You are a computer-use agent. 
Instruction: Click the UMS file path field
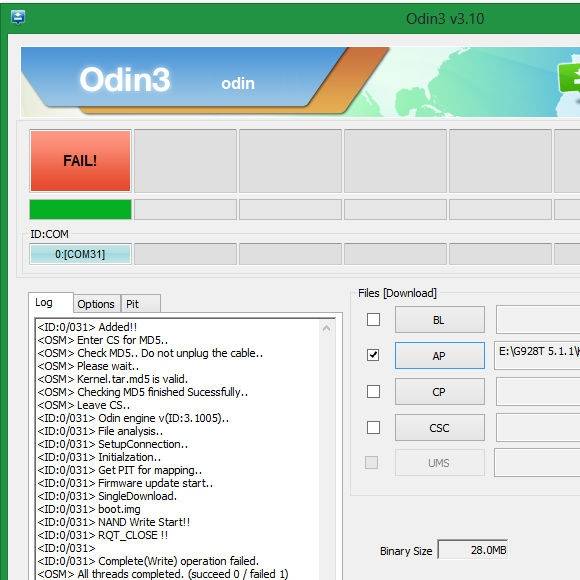[537, 463]
